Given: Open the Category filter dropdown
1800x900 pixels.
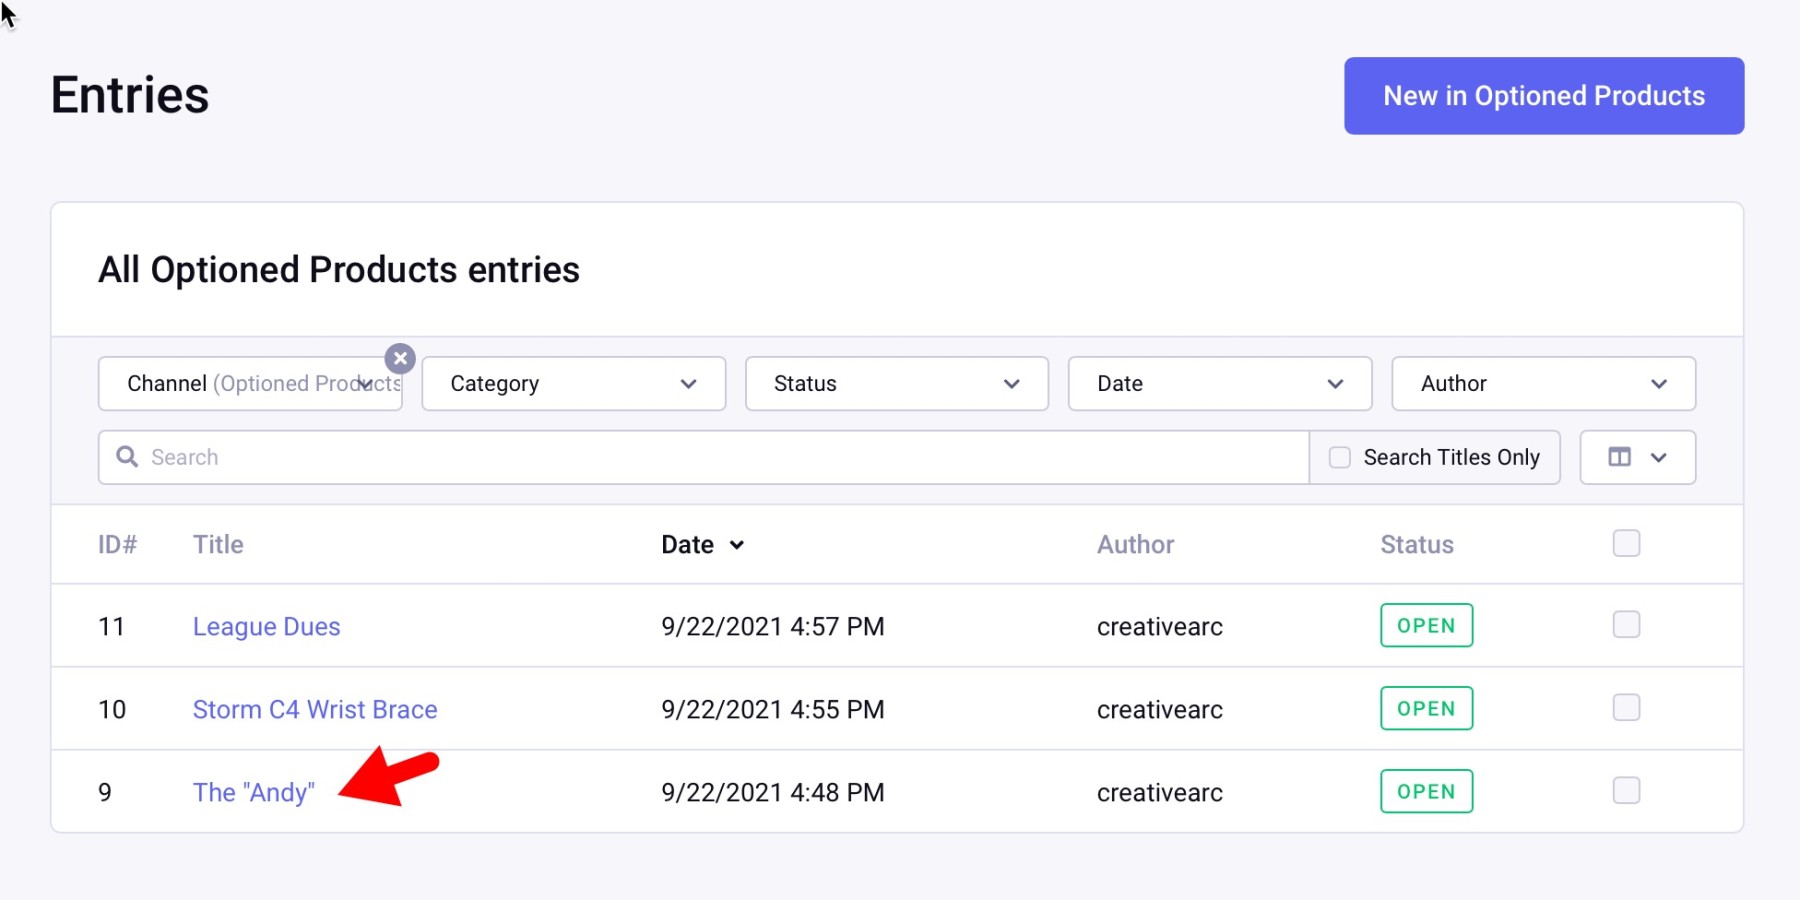Looking at the screenshot, I should click(572, 383).
